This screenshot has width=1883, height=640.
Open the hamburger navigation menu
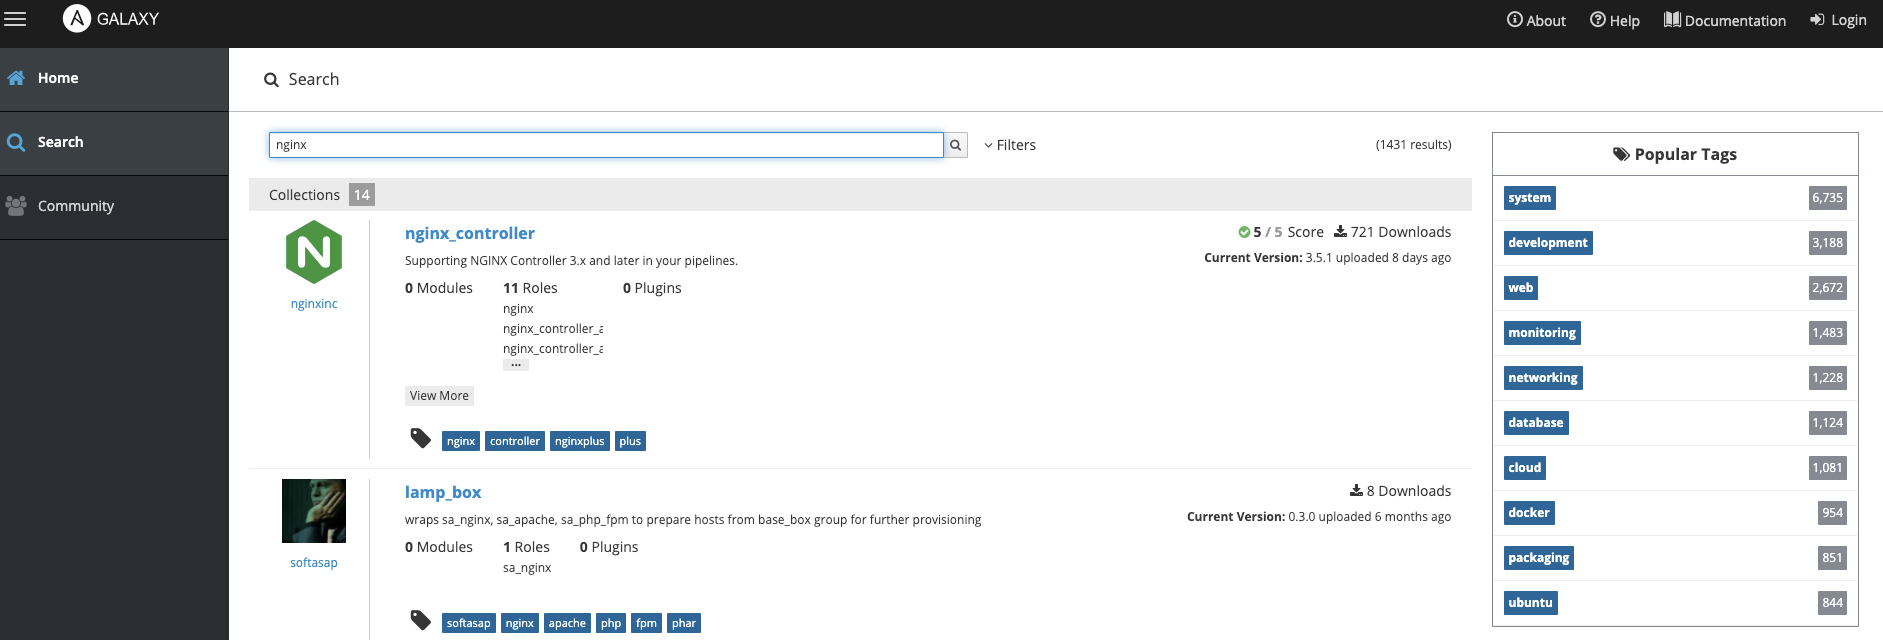[15, 19]
